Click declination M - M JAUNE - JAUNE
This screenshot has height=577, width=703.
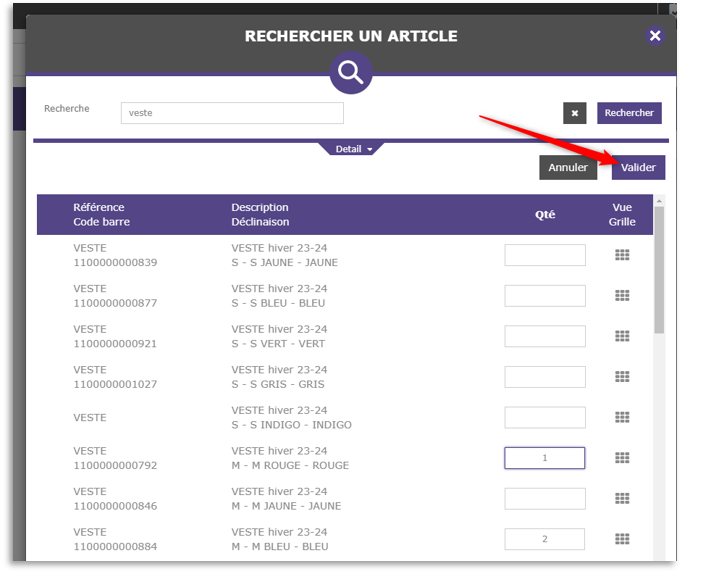286,506
